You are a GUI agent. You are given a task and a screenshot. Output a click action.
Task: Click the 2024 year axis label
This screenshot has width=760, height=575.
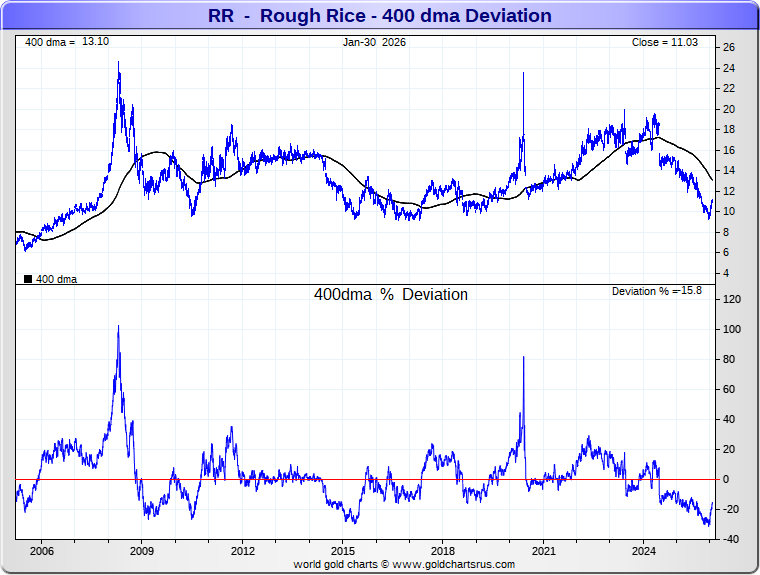tap(644, 551)
